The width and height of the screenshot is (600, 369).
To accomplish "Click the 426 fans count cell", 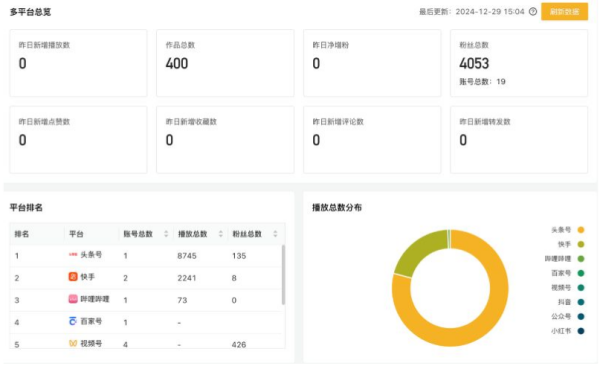I will click(239, 345).
